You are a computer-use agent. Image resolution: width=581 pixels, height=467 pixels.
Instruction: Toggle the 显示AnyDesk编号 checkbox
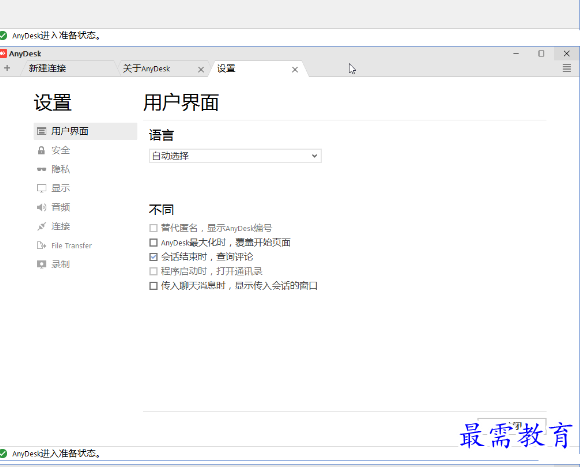click(153, 228)
